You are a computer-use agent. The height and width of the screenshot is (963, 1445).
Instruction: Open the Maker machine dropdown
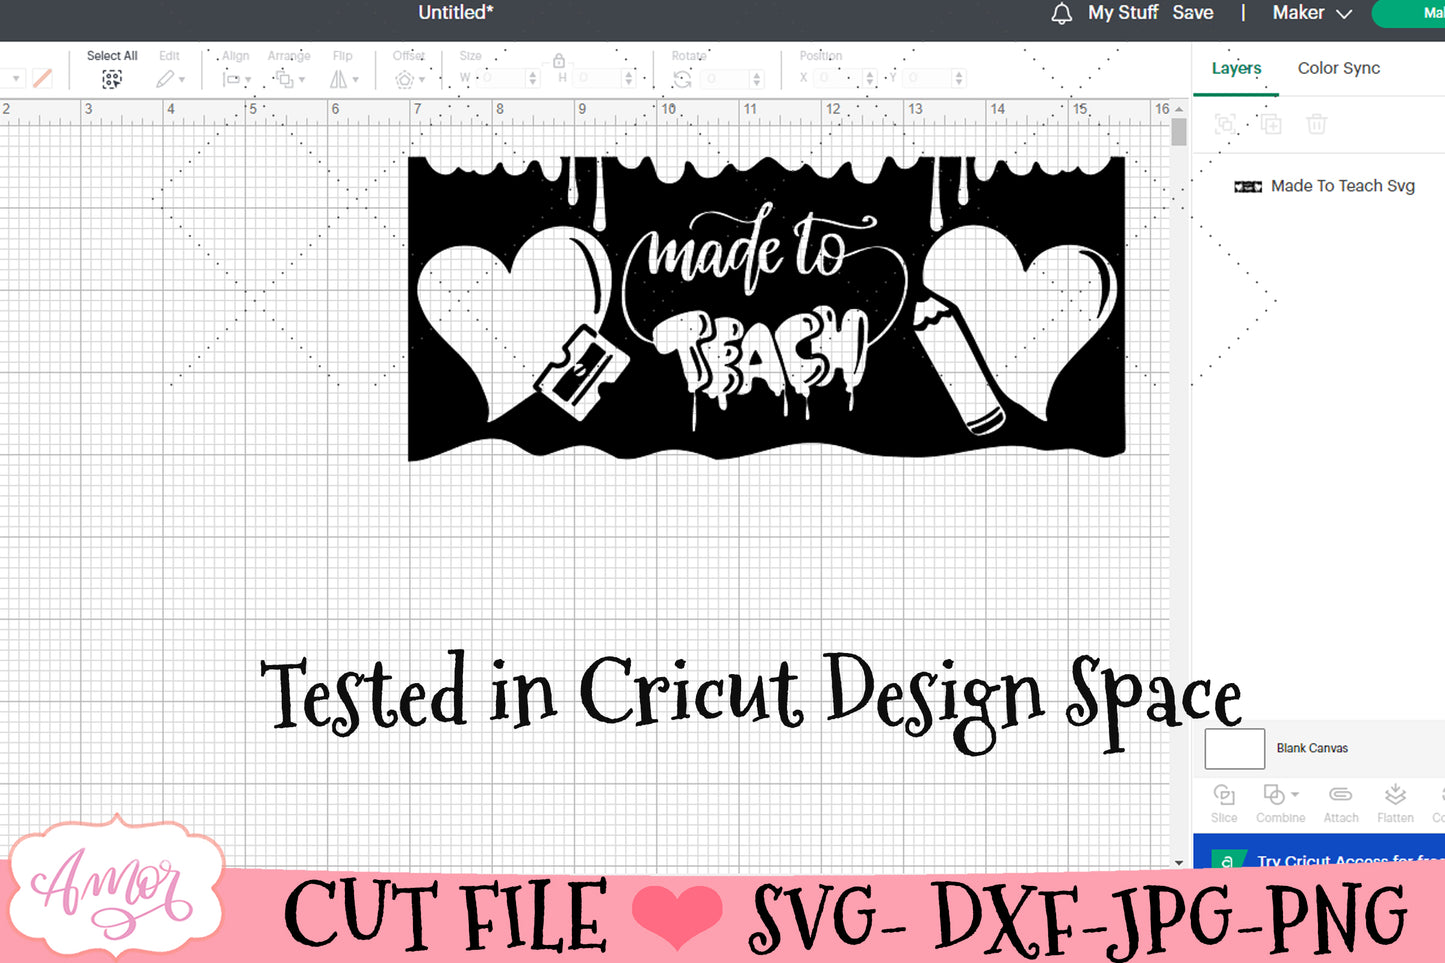tap(1312, 13)
